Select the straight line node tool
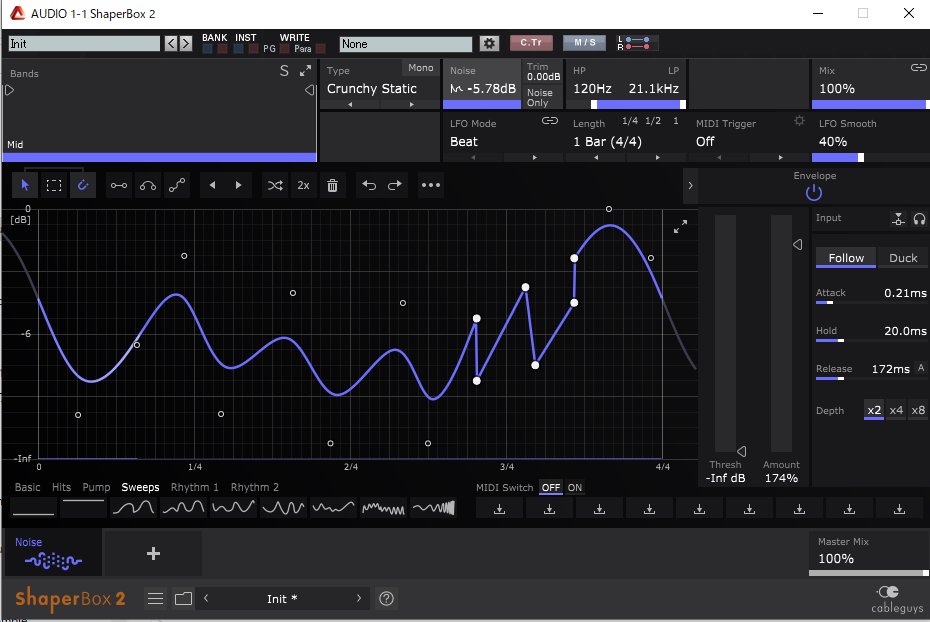Screen dimensions: 930x622 [119, 186]
